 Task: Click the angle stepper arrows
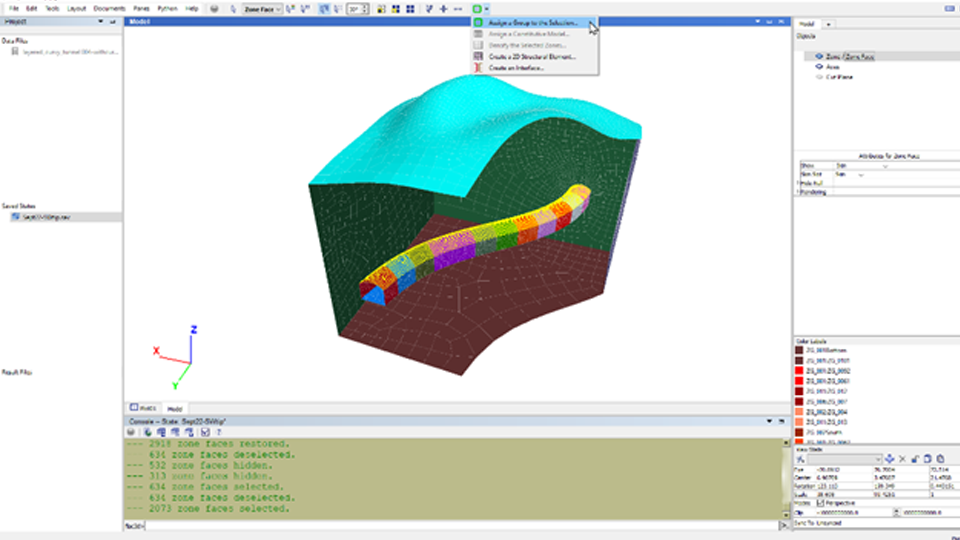pyautogui.click(x=366, y=9)
